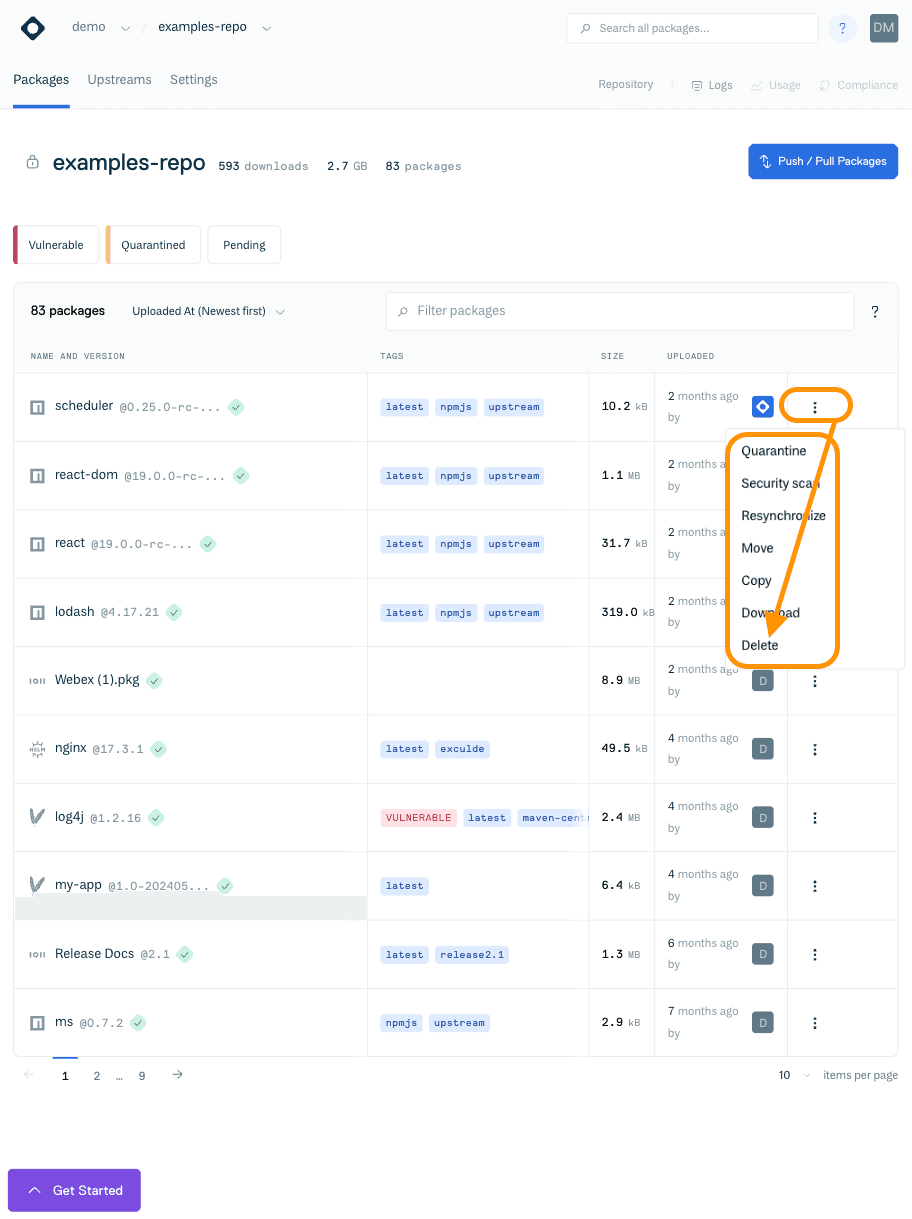Image resolution: width=912 pixels, height=1219 pixels.
Task: Open the Uploaded At sort dropdown
Action: 208,311
